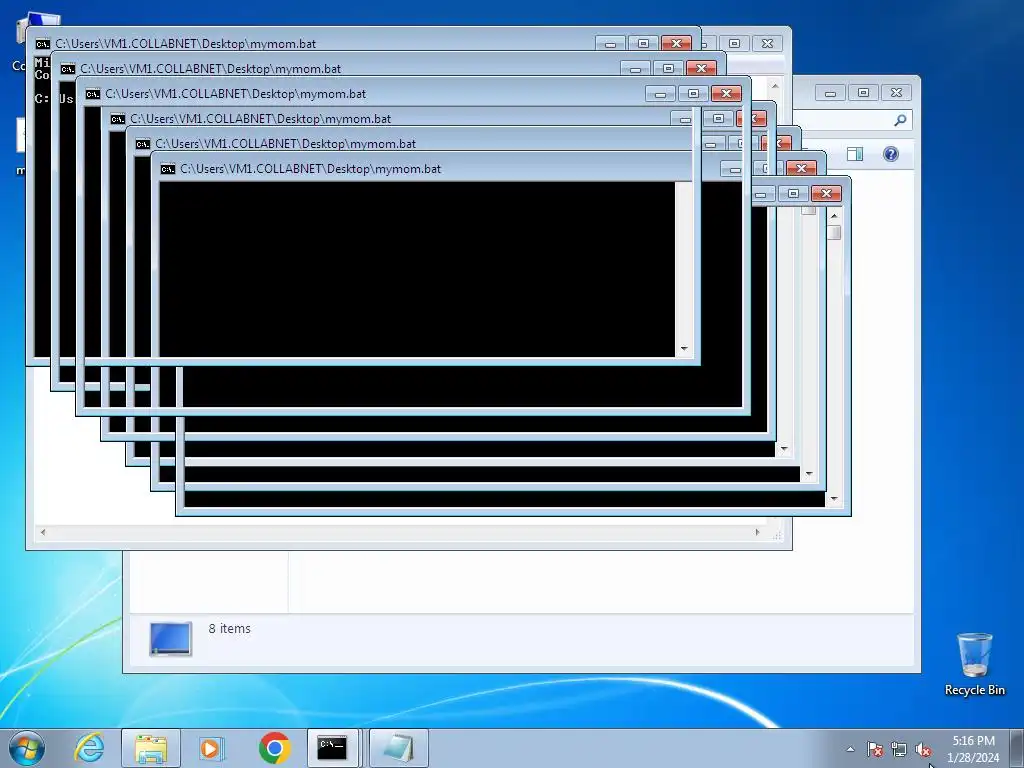This screenshot has width=1024, height=768.
Task: Click the Explorer search magnifier icon
Action: click(900, 120)
